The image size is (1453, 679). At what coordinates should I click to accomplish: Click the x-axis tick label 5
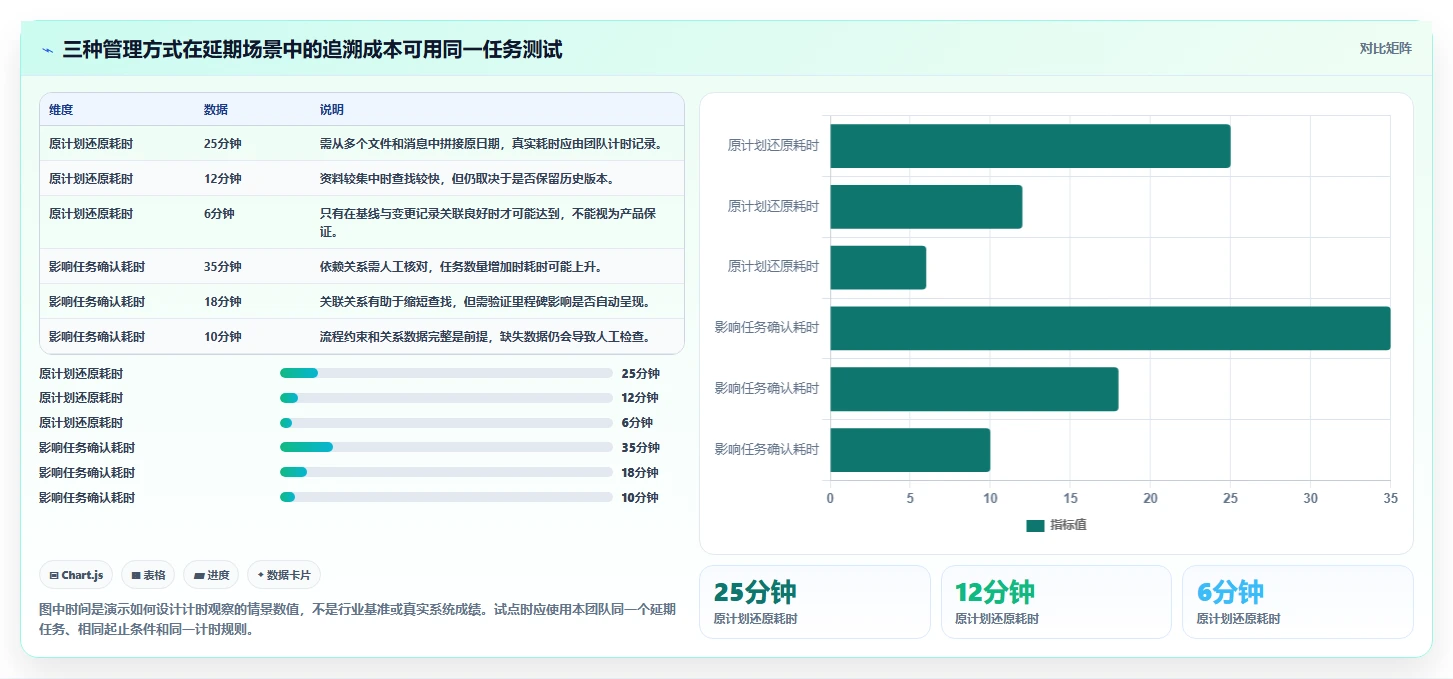pos(910,498)
